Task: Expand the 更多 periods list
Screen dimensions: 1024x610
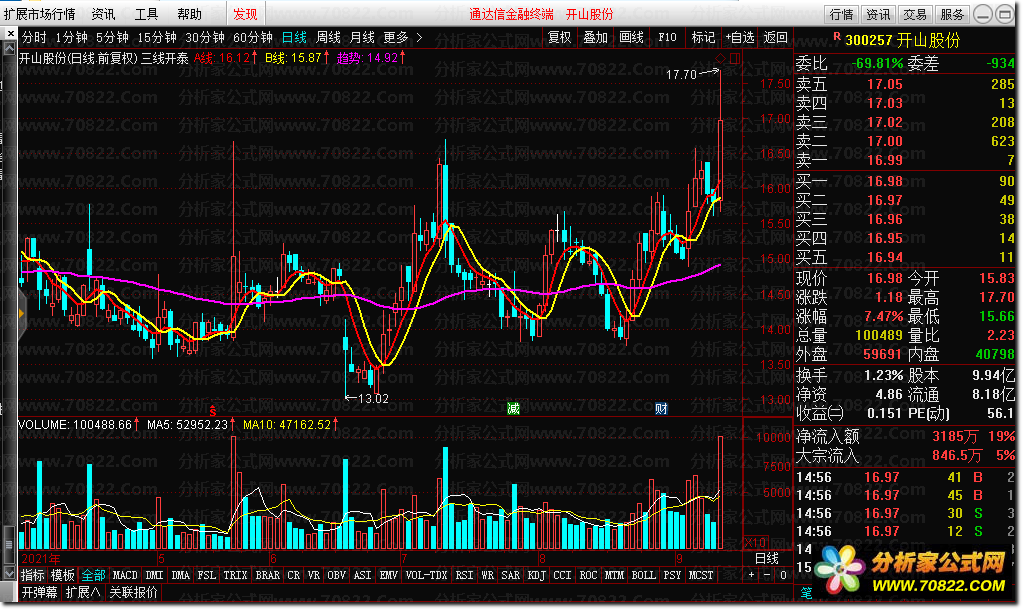Action: tap(402, 37)
